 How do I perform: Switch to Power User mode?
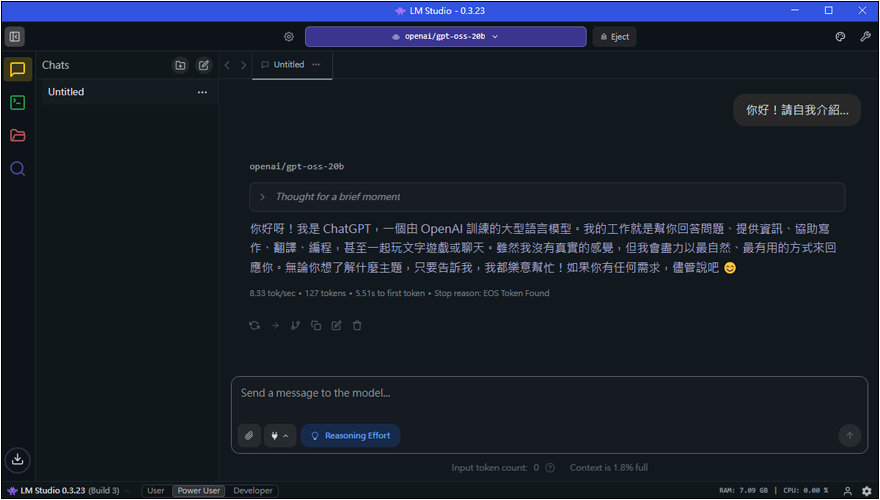[x=199, y=491]
